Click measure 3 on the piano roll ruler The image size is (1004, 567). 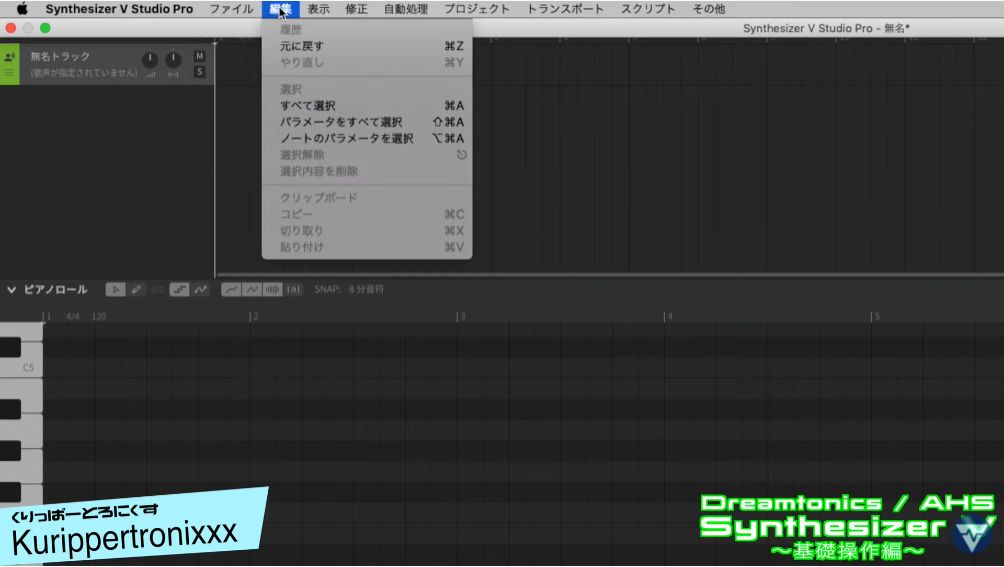coord(462,317)
